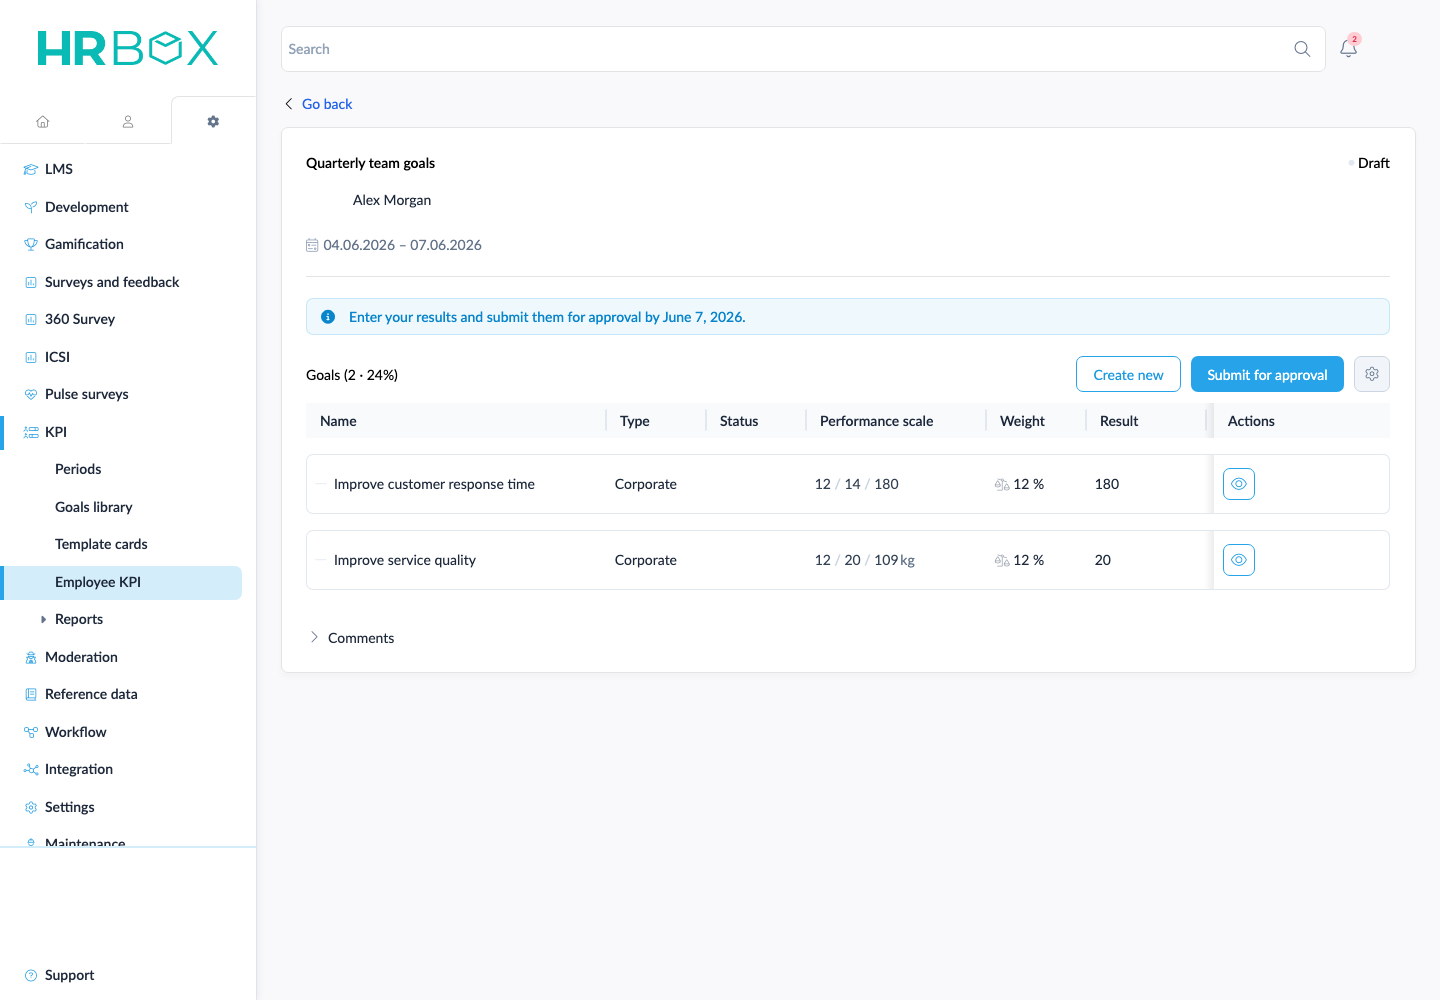Click the Surveys and feedback chart icon

tap(31, 282)
